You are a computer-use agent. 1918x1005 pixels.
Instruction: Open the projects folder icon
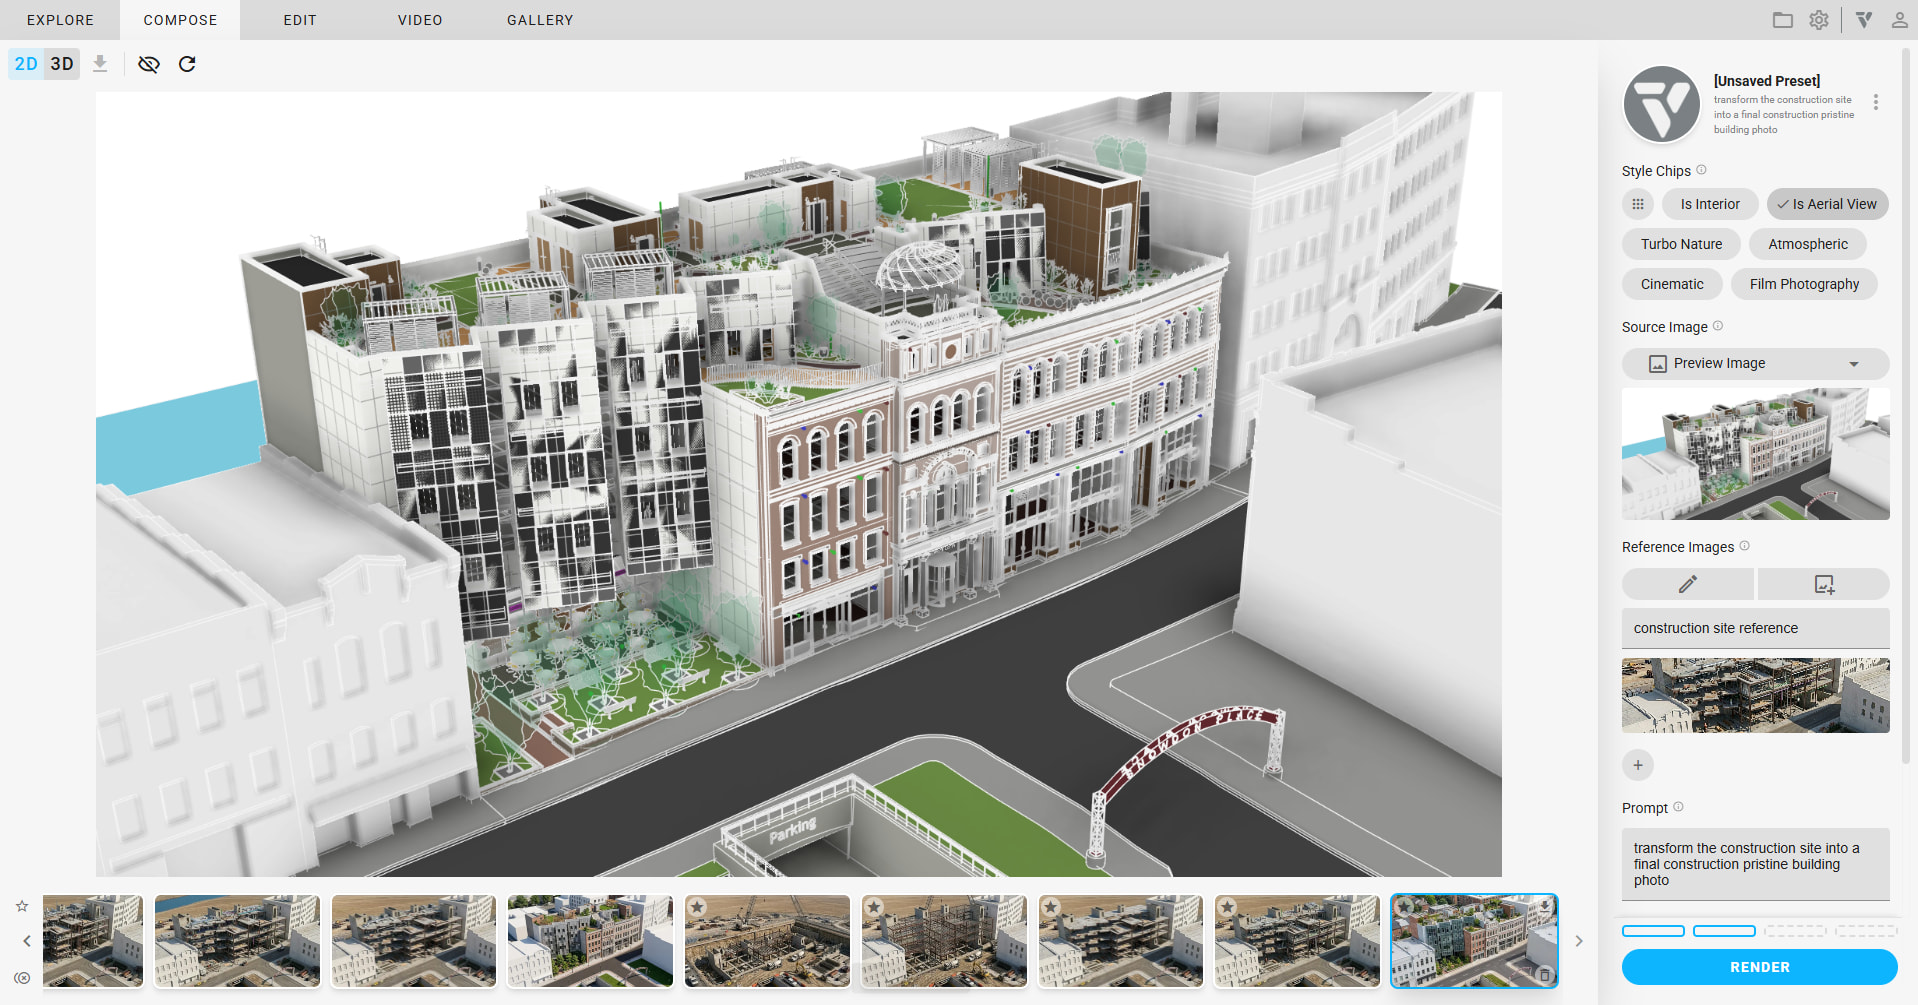[x=1782, y=20]
